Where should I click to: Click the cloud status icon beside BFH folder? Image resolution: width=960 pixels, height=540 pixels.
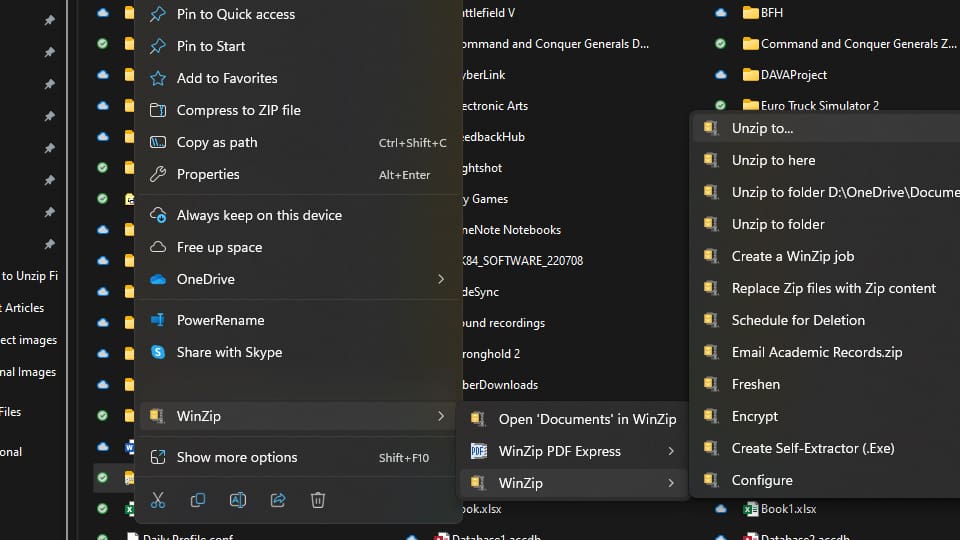[721, 13]
